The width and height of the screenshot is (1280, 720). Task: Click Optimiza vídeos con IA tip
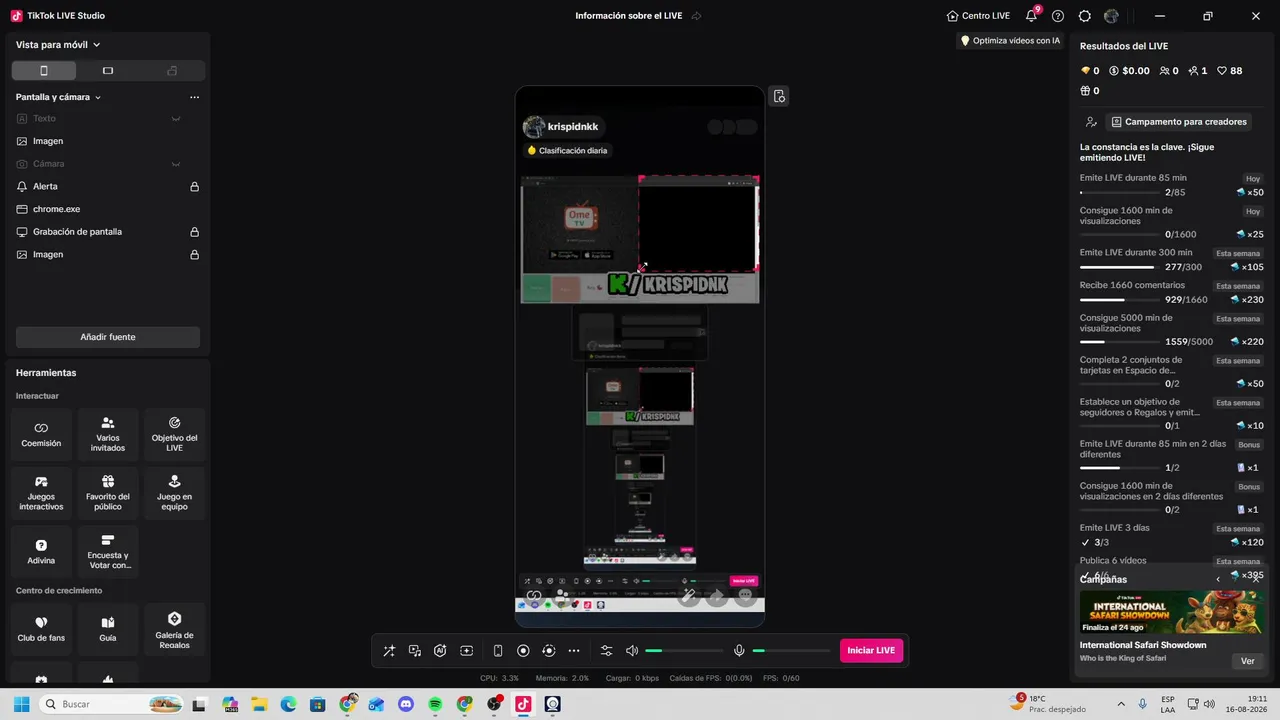[1010, 41]
